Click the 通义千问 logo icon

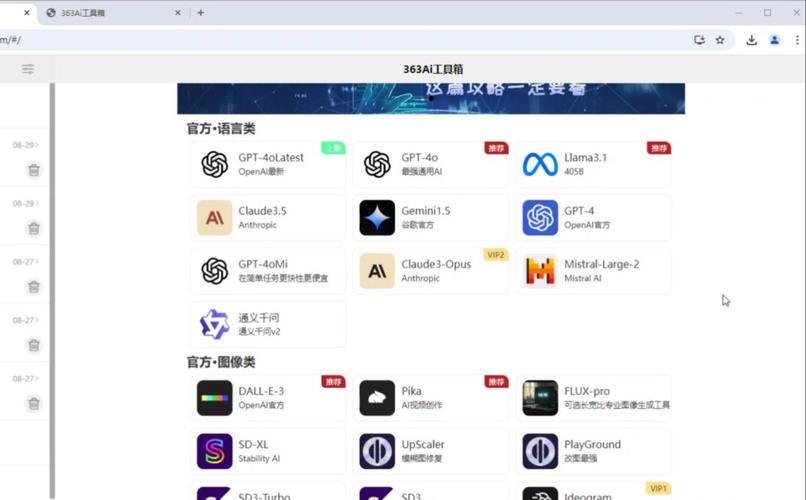pyautogui.click(x=214, y=324)
